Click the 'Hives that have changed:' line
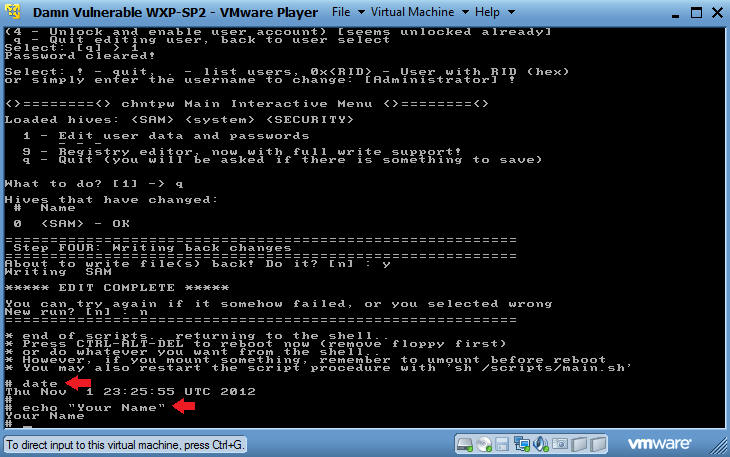730x457 pixels. point(111,200)
